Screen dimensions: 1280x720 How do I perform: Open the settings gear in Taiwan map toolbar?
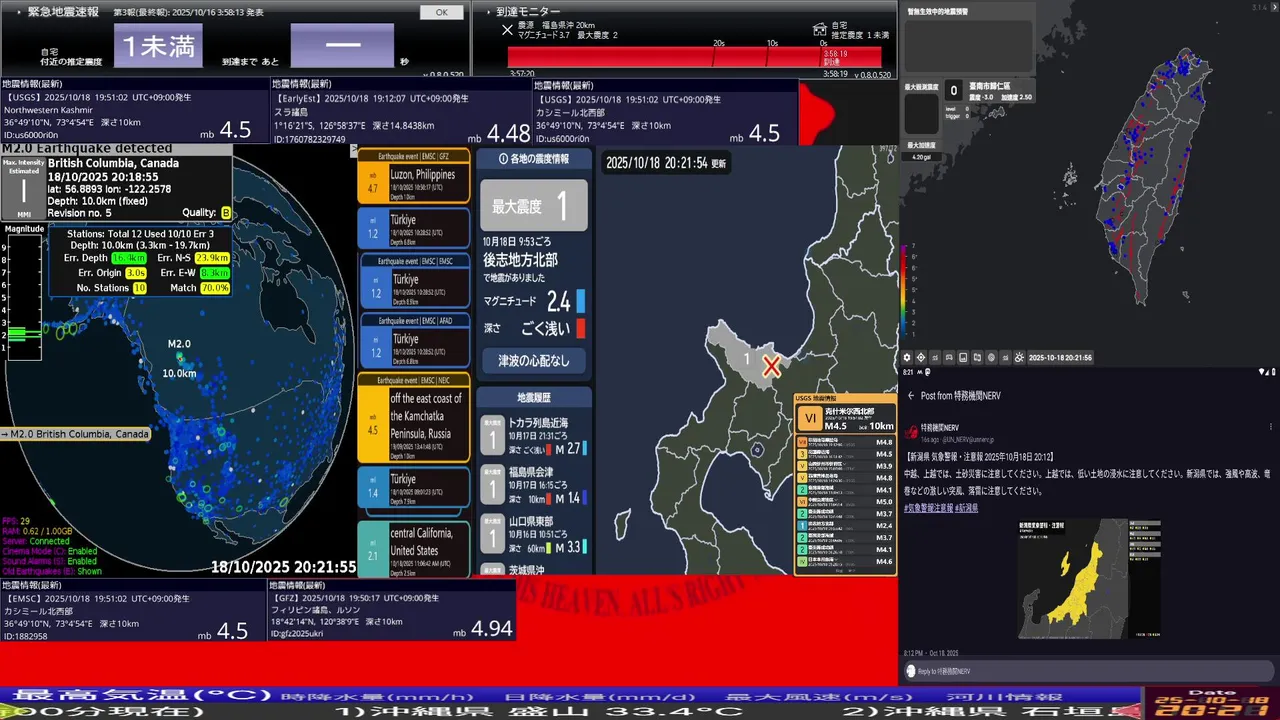907,358
